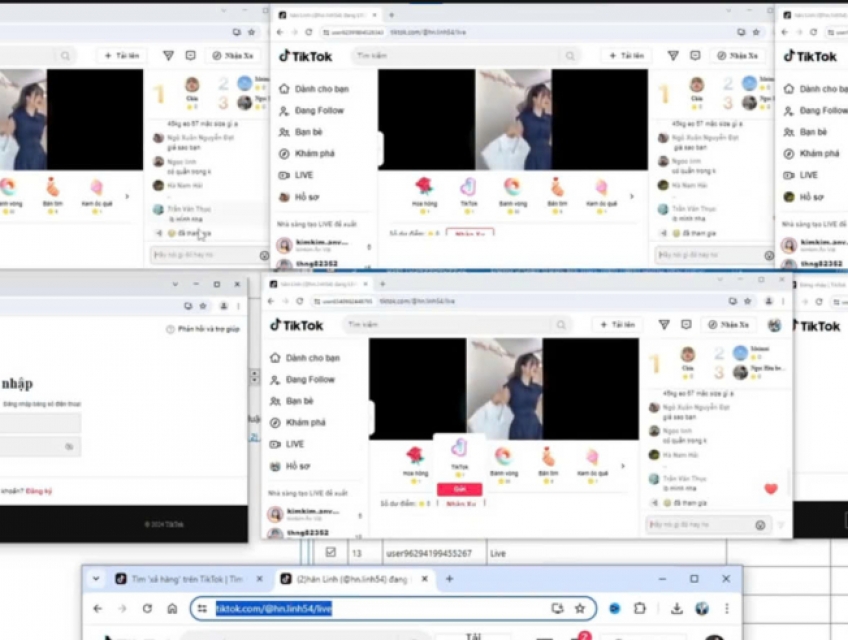Click the highlighted tiktok.com address bar URL

(x=275, y=608)
